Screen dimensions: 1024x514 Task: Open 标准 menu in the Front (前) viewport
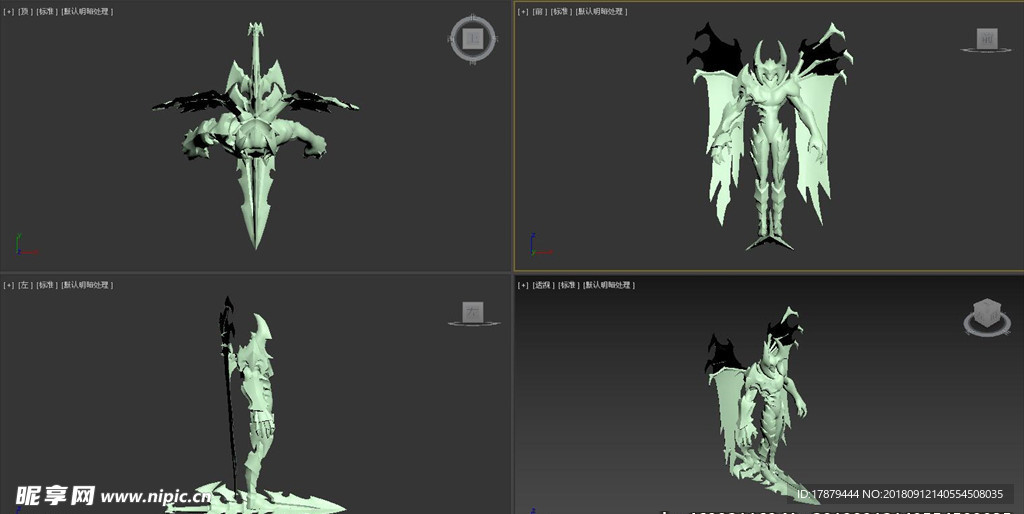point(562,12)
